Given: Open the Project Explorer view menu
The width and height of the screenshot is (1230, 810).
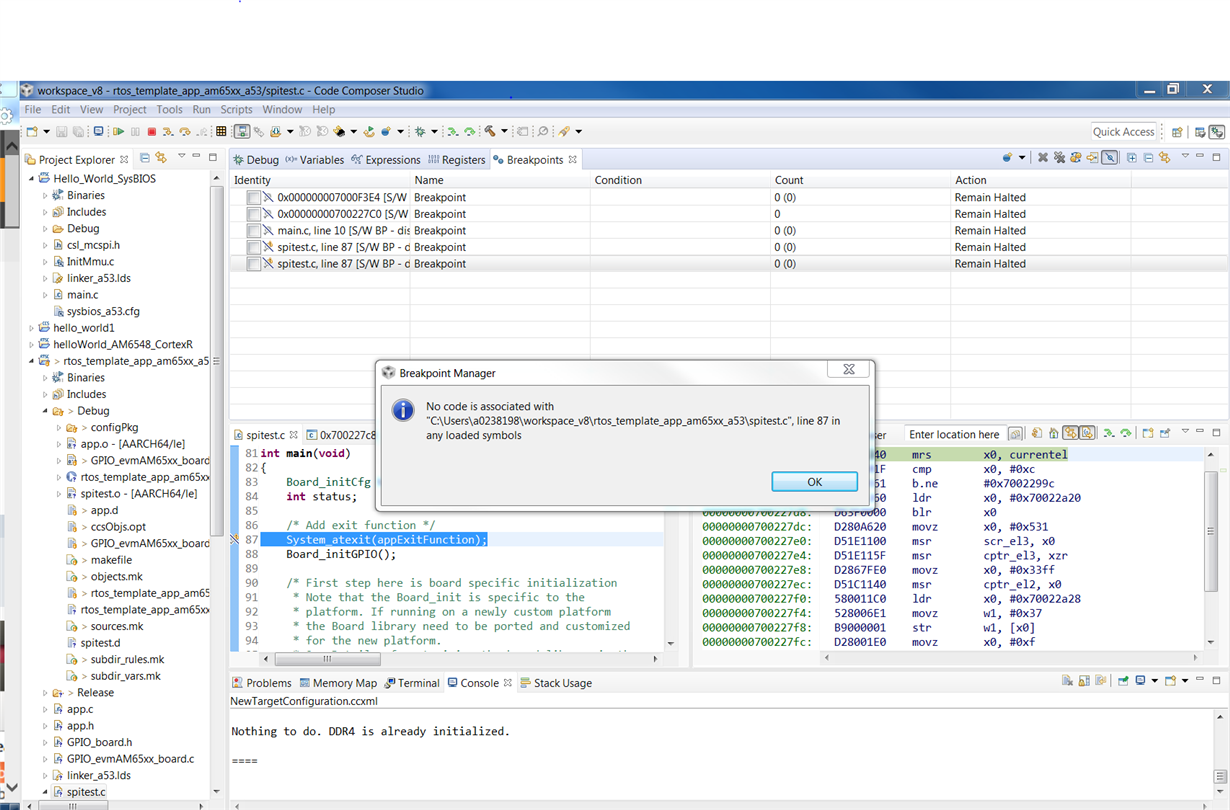Looking at the screenshot, I should (x=181, y=157).
